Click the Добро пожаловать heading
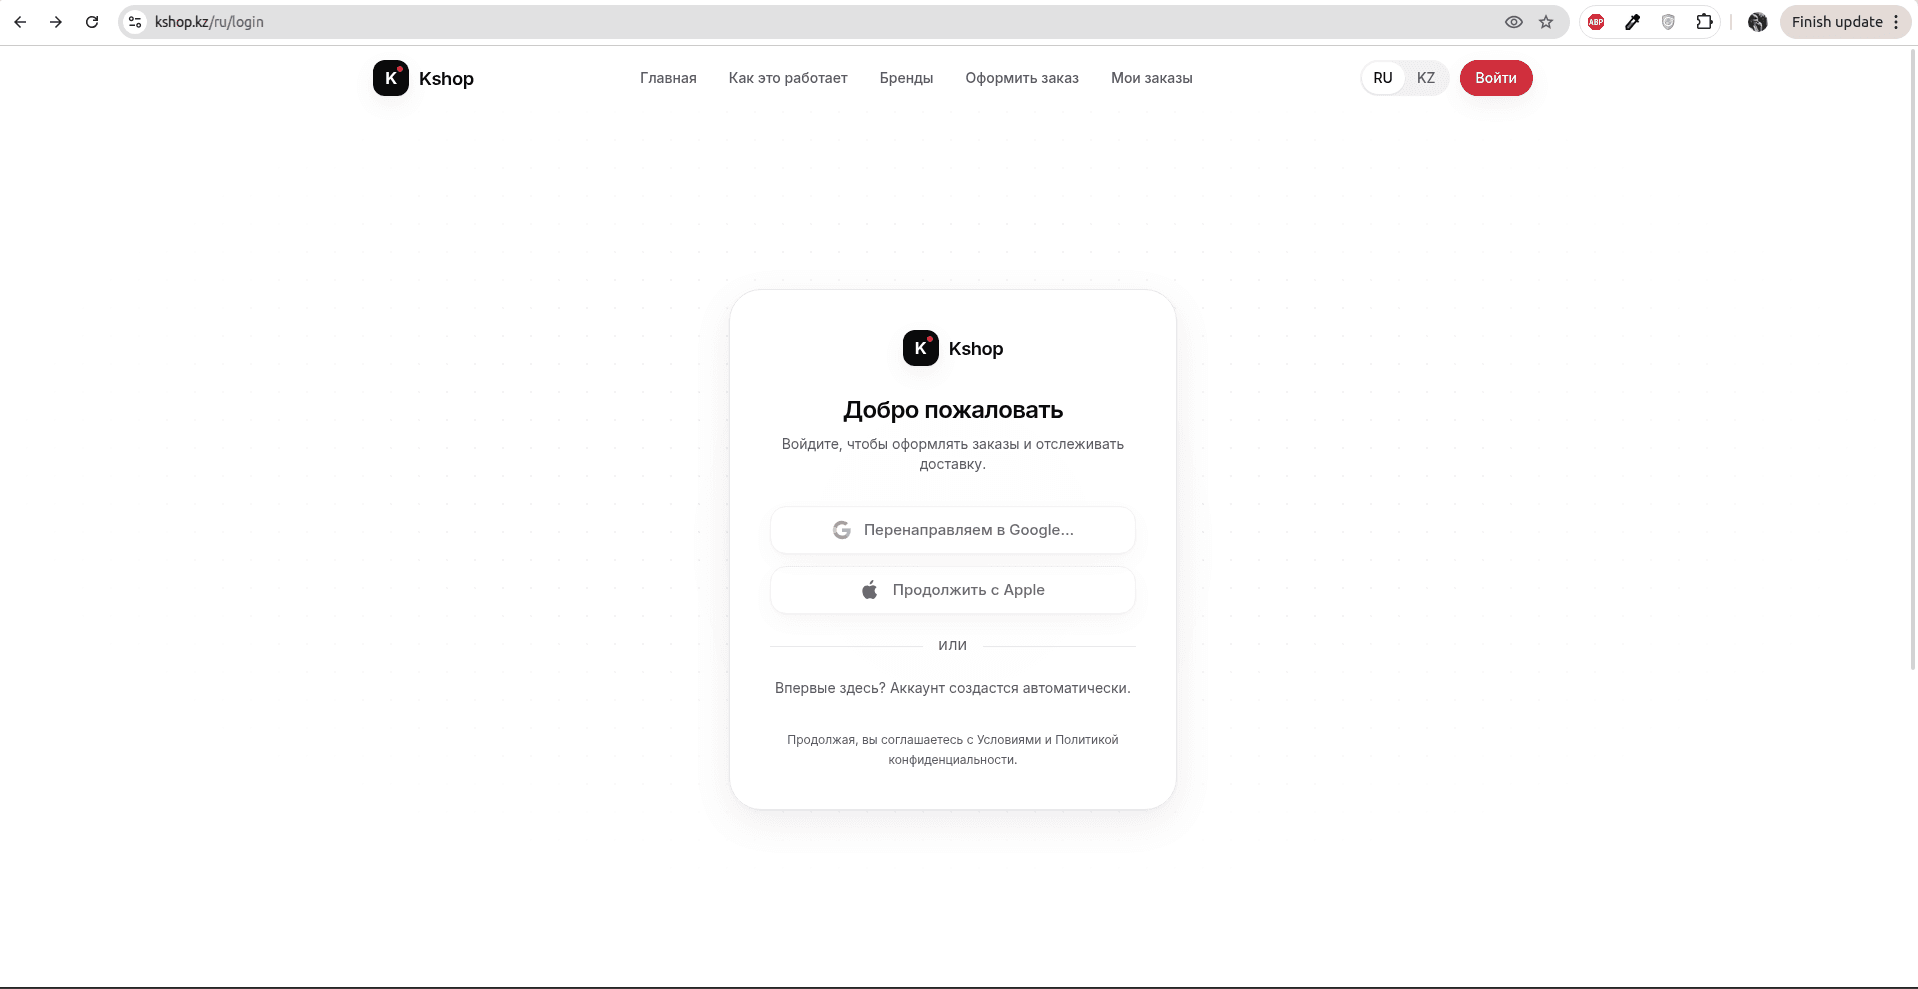Image resolution: width=1918 pixels, height=989 pixels. [953, 410]
